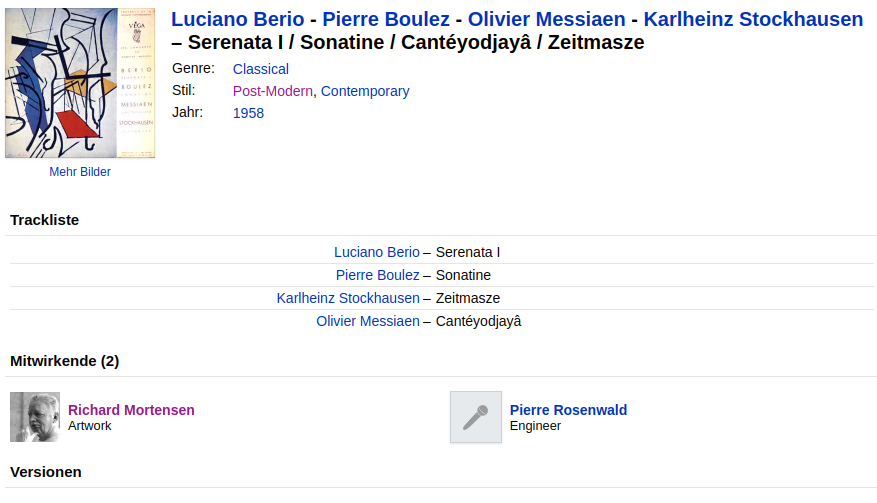Viewport: 877px width, 503px height.
Task: Open Luciano Berio in the tracklist
Action: [x=377, y=252]
